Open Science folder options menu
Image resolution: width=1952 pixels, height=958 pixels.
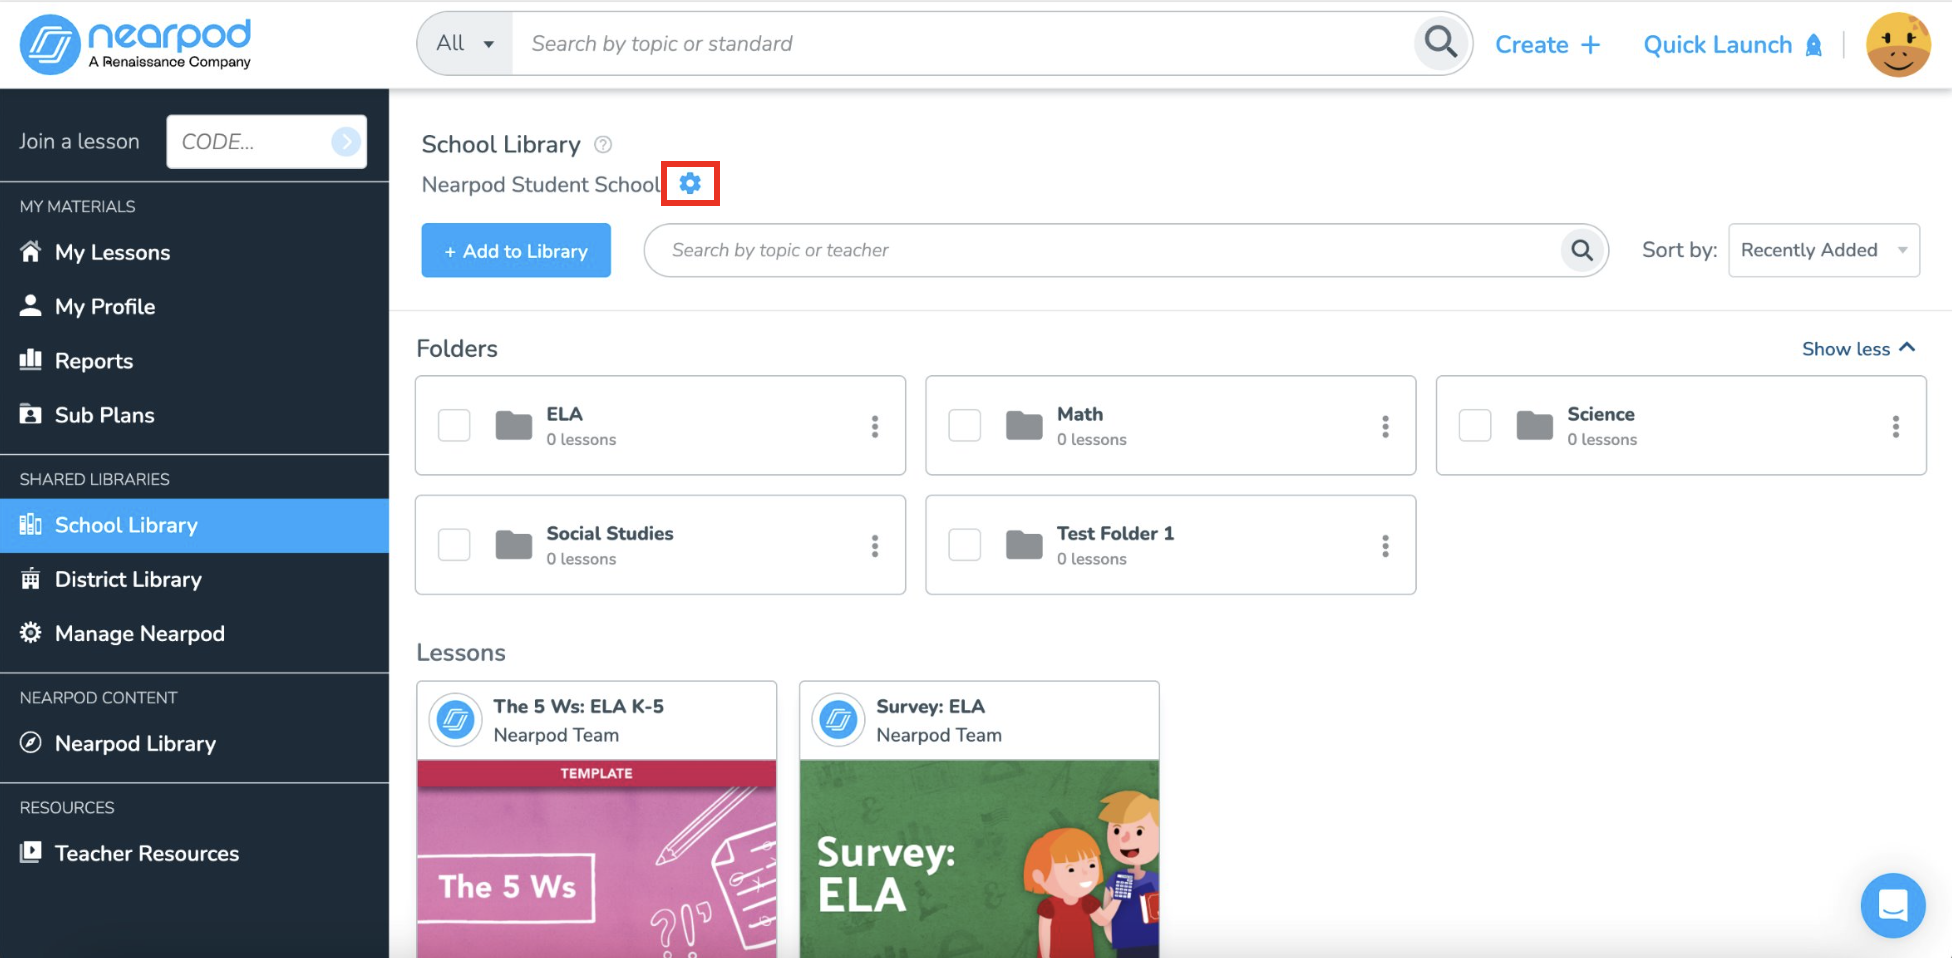1895,427
